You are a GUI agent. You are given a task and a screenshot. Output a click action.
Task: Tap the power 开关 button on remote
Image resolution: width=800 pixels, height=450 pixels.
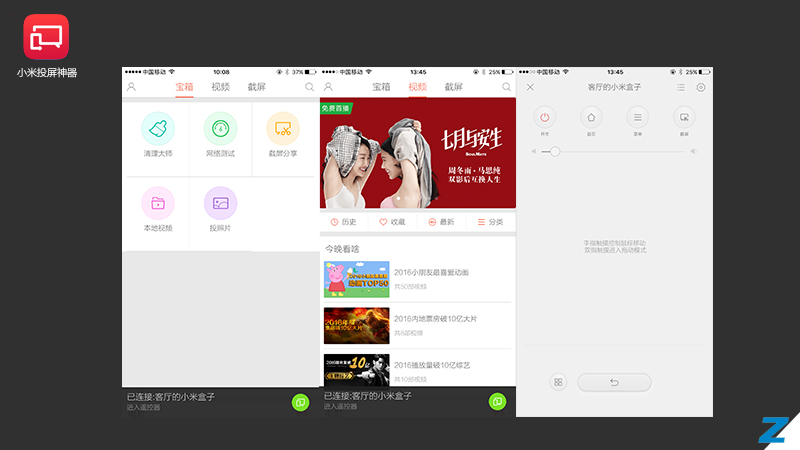[x=544, y=117]
